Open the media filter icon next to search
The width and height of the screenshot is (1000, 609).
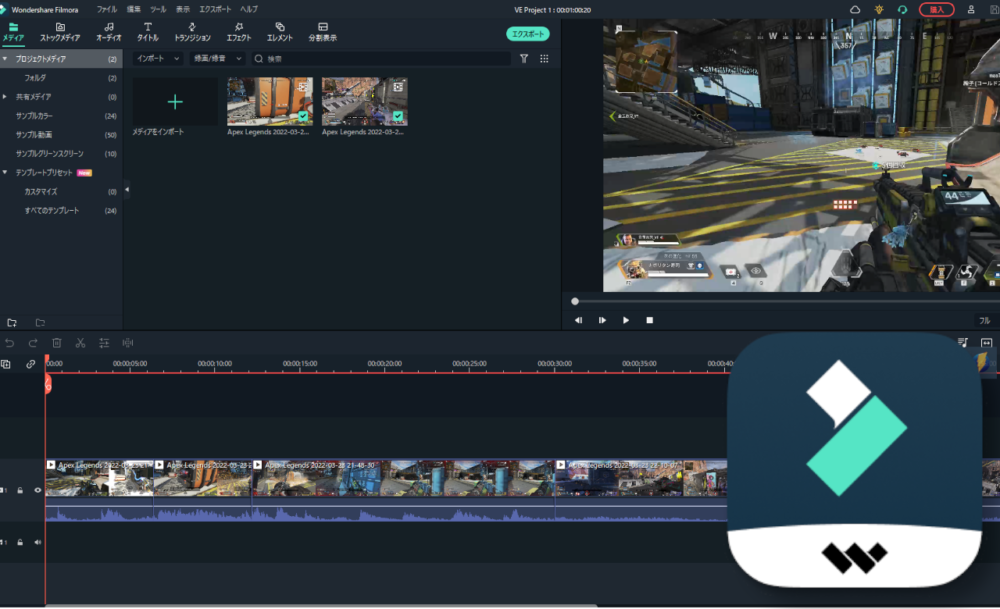pyautogui.click(x=525, y=58)
